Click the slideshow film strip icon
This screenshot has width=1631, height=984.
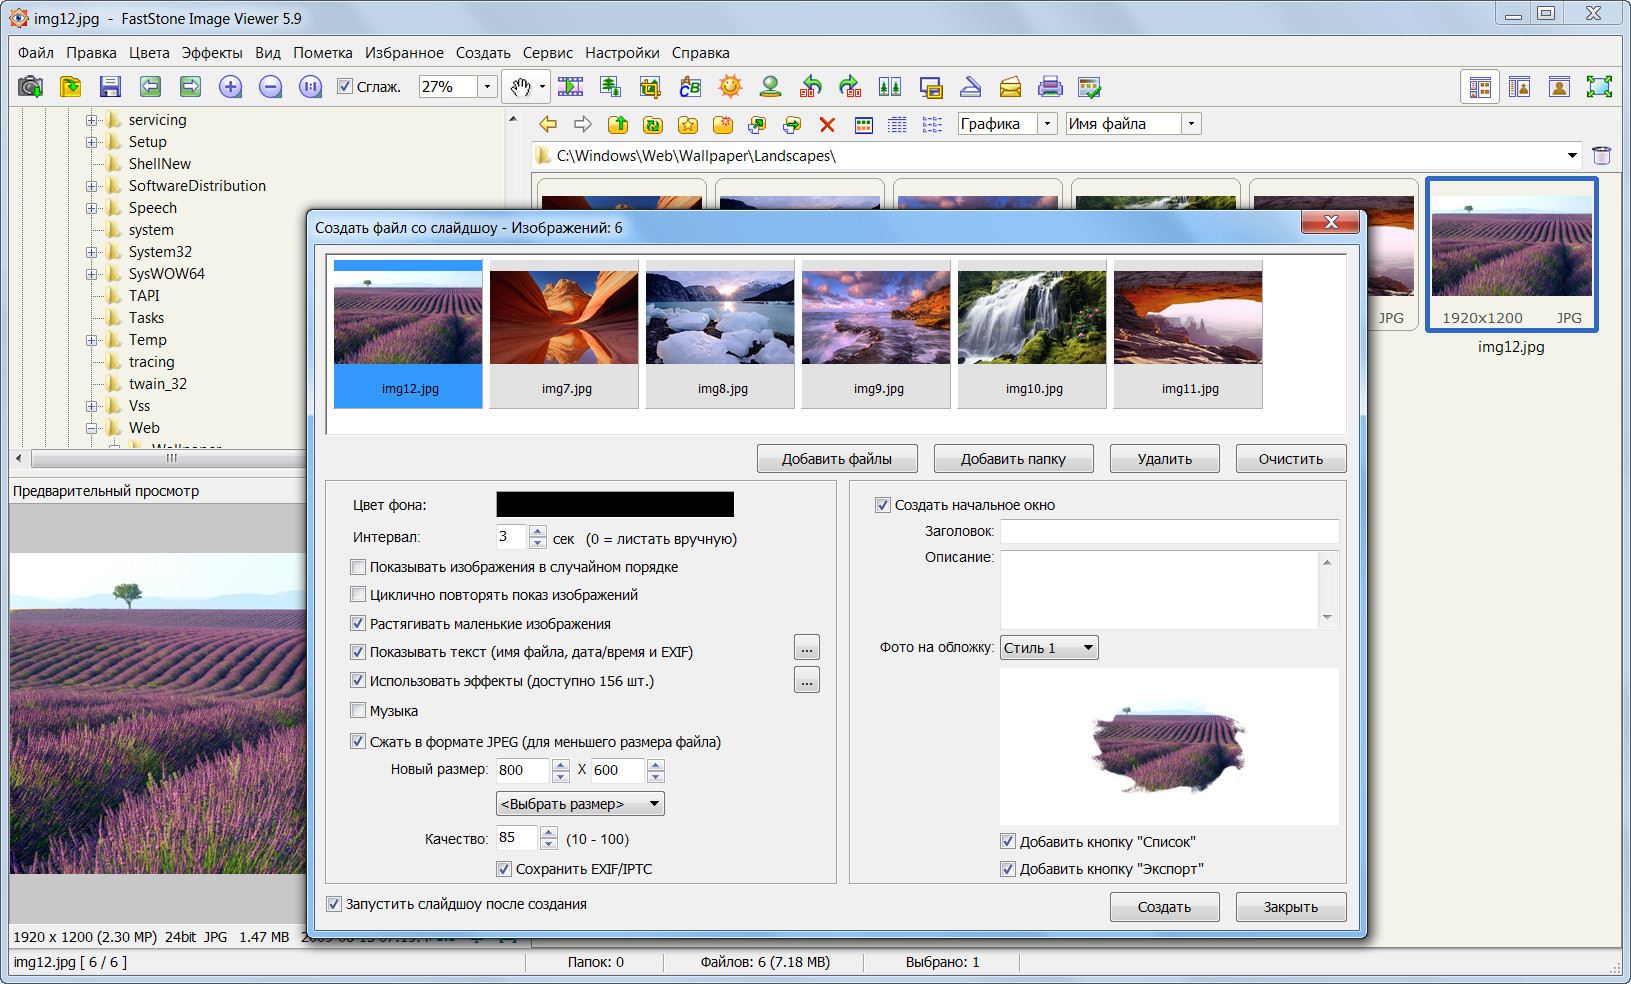570,87
